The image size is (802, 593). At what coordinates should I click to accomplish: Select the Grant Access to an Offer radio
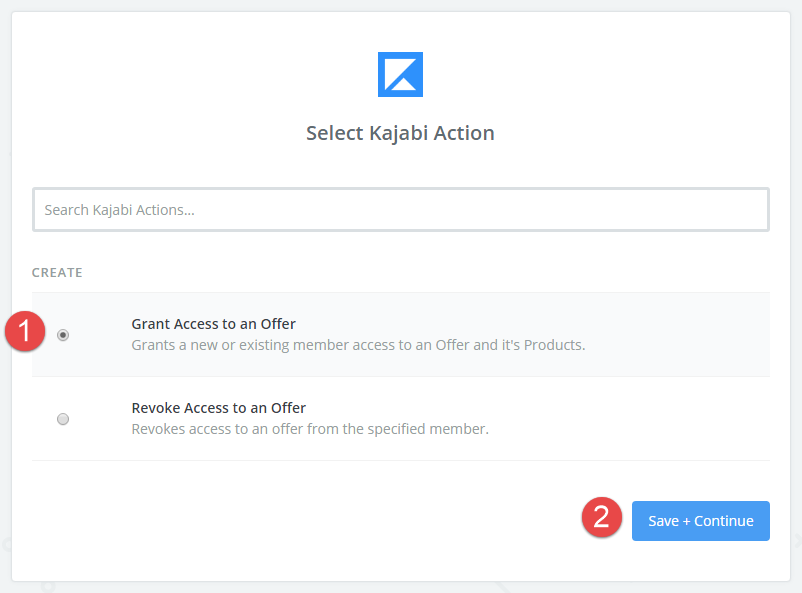(x=63, y=335)
